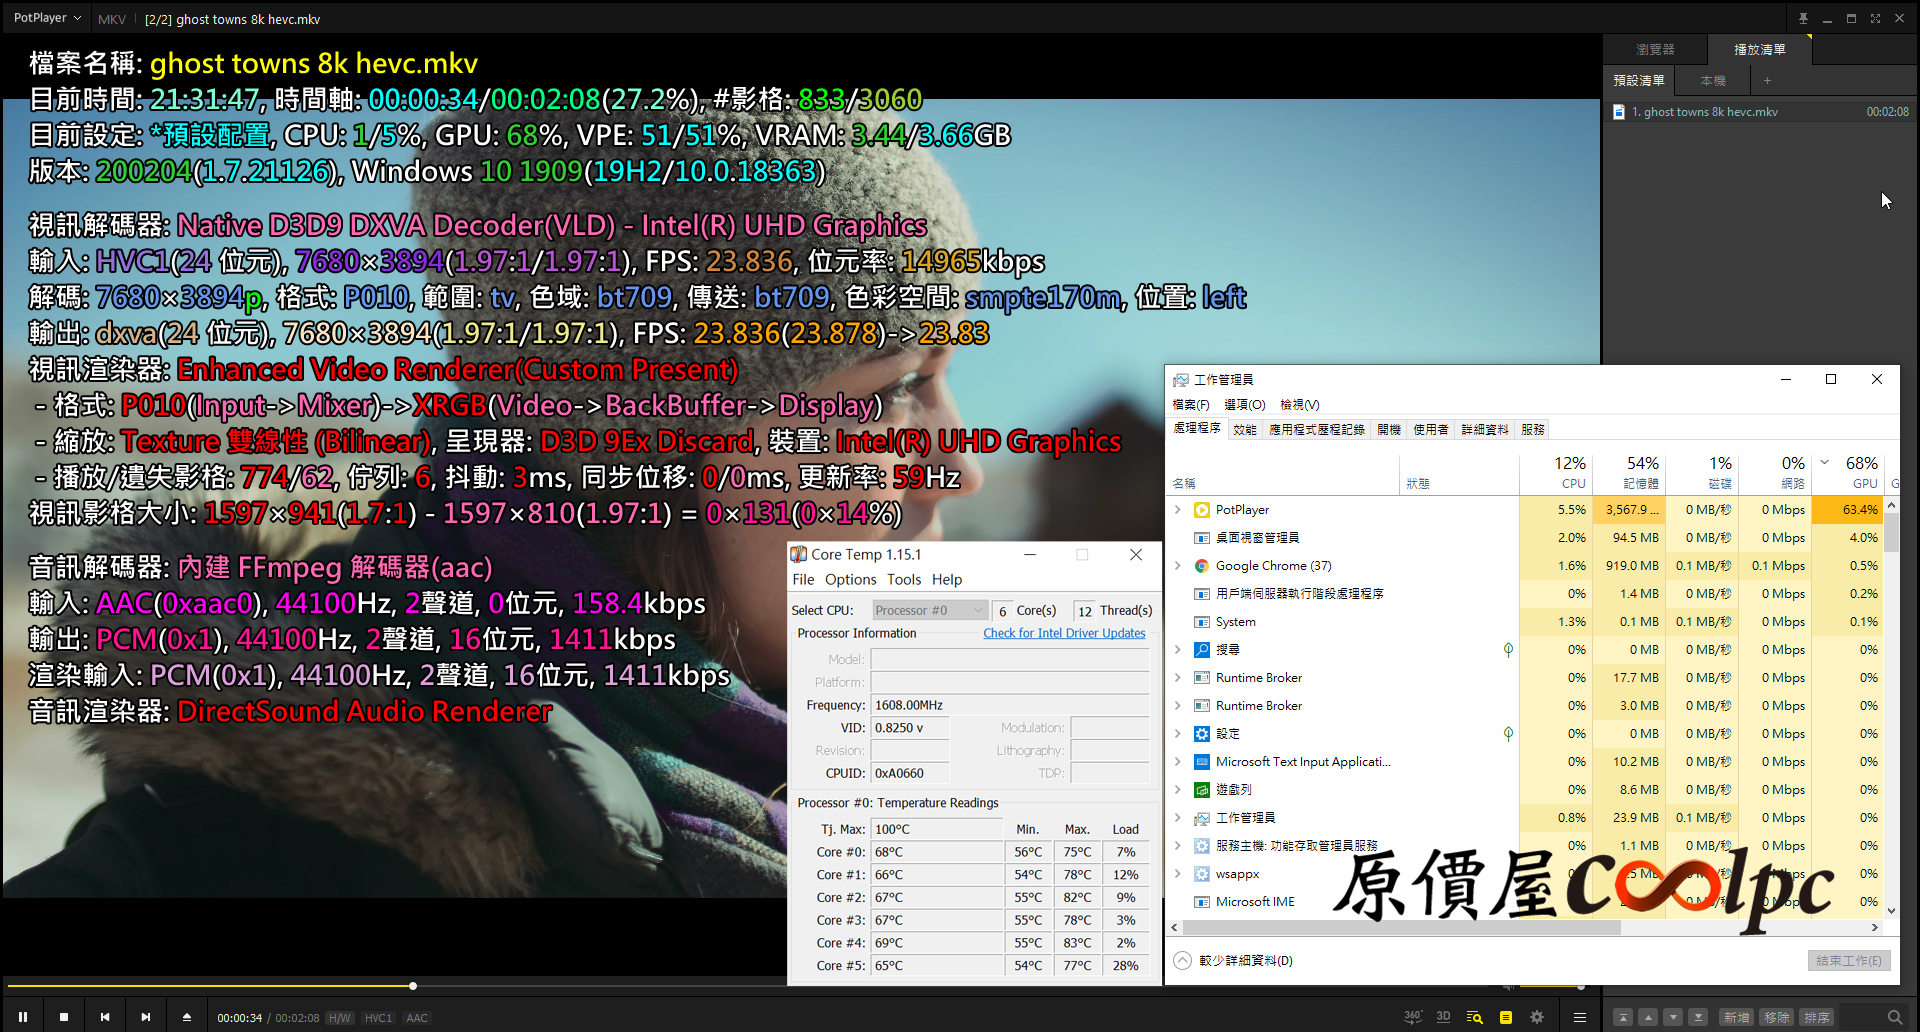Click the 排序 sort button
Image resolution: width=1920 pixels, height=1032 pixels.
point(1816,1017)
